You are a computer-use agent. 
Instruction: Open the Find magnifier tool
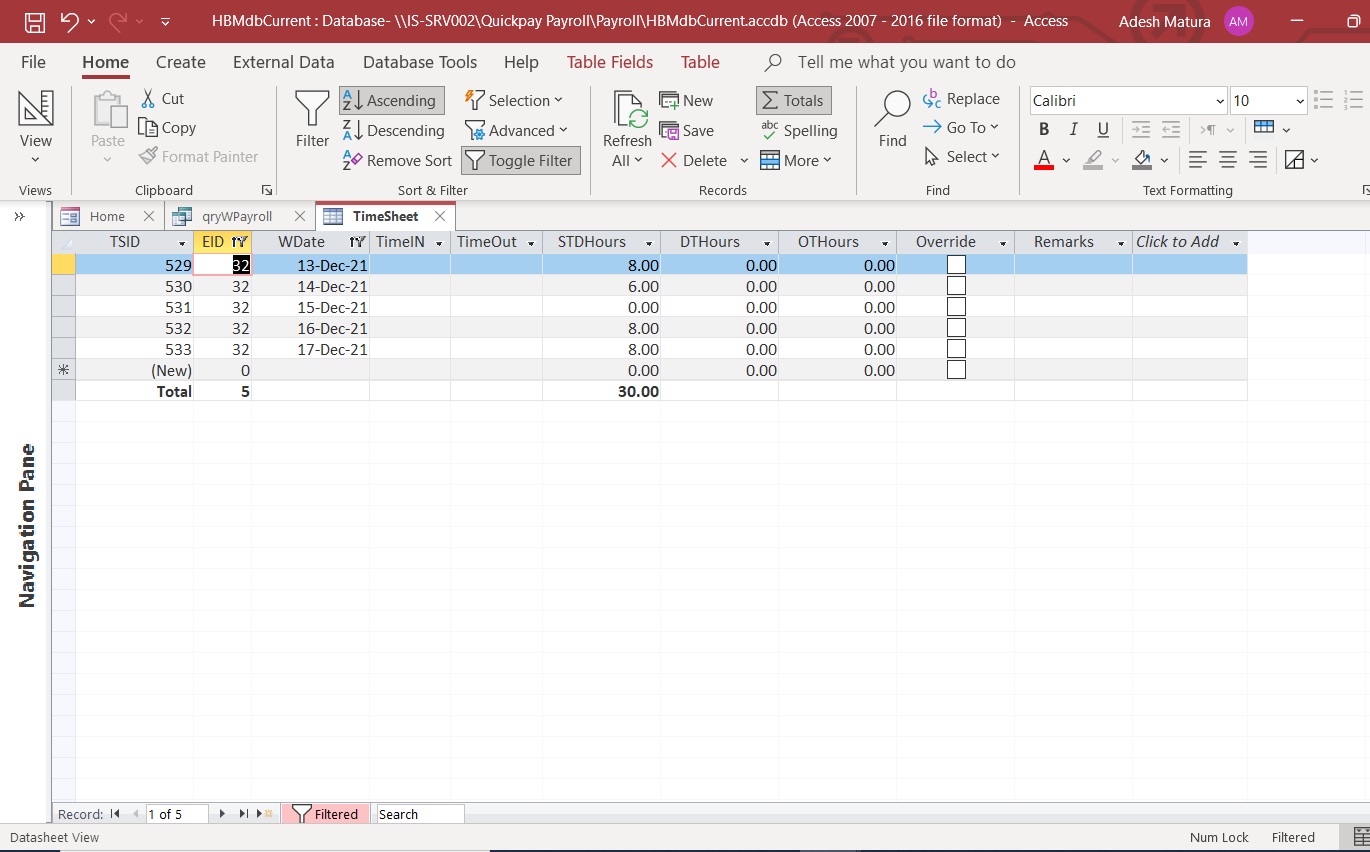pyautogui.click(x=892, y=120)
